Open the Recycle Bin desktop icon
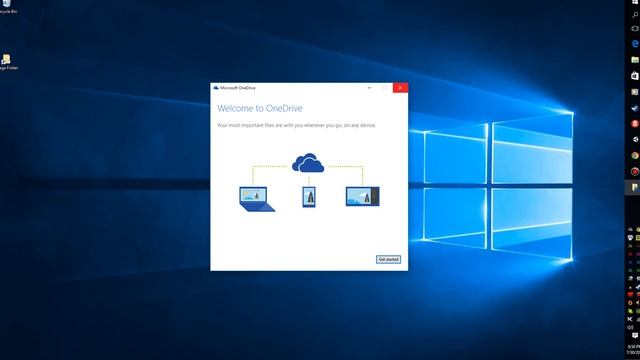This screenshot has height=360, width=640. coord(8,7)
